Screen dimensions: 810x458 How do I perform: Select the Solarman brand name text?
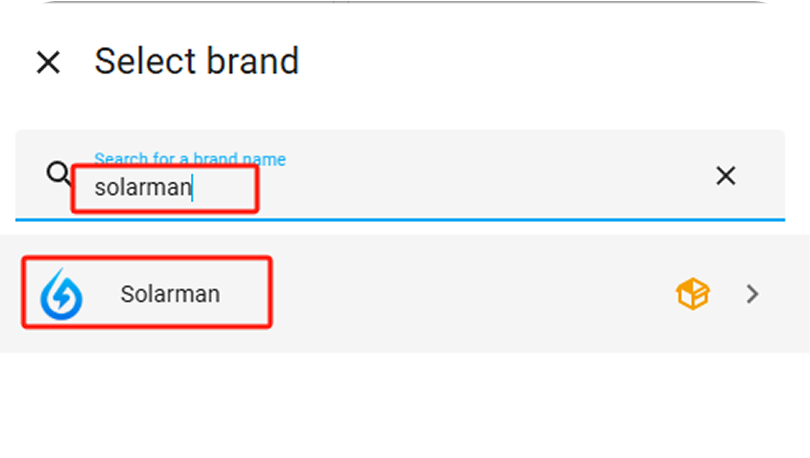pyautogui.click(x=170, y=294)
